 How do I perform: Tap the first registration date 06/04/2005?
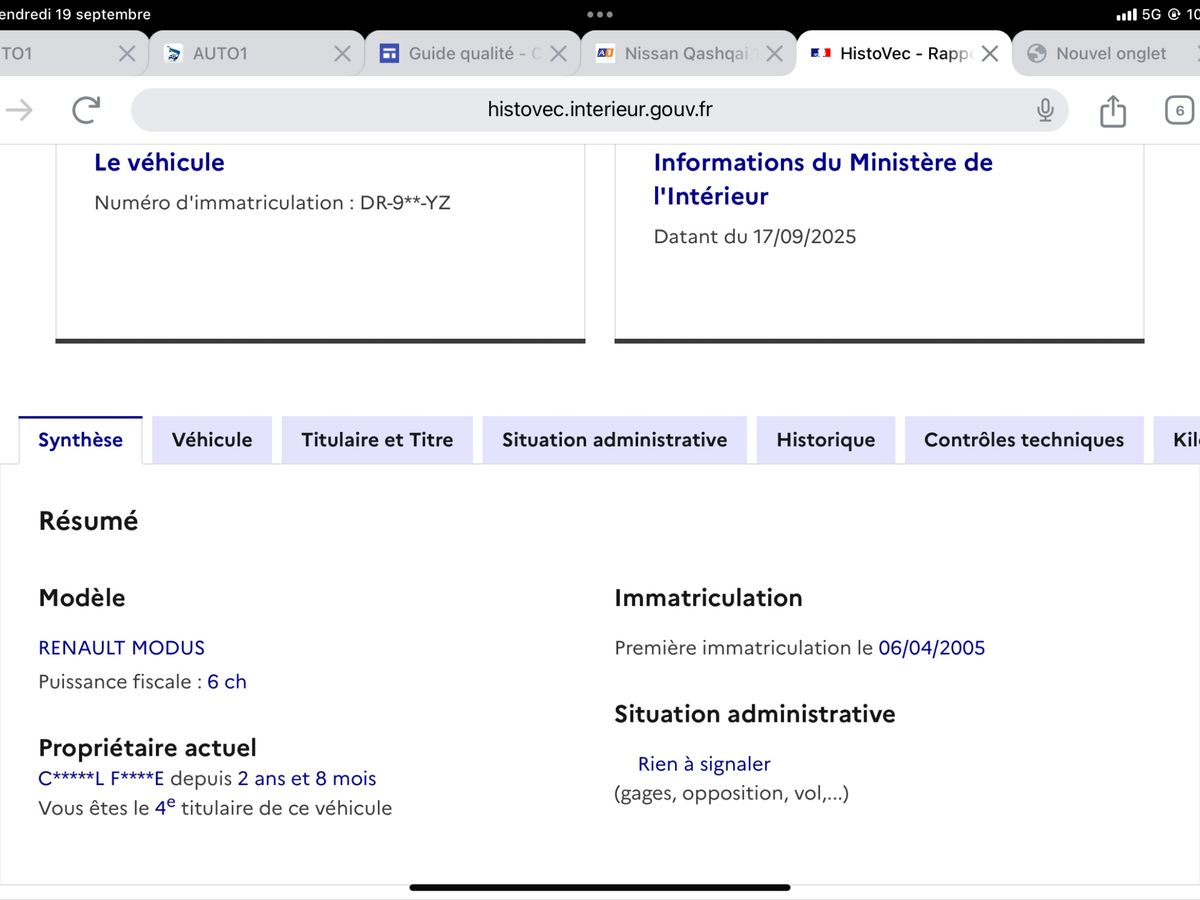pos(932,648)
